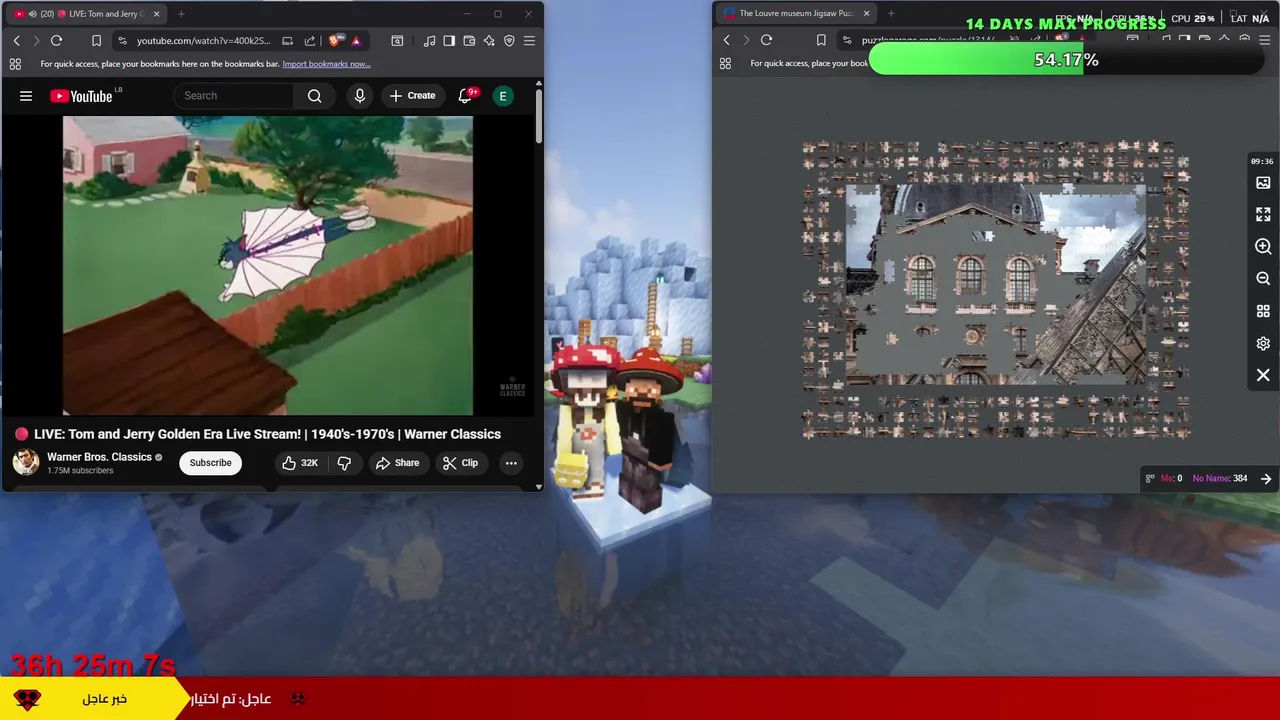Close the LIVE: Tom and Jerry tab

pyautogui.click(x=156, y=14)
